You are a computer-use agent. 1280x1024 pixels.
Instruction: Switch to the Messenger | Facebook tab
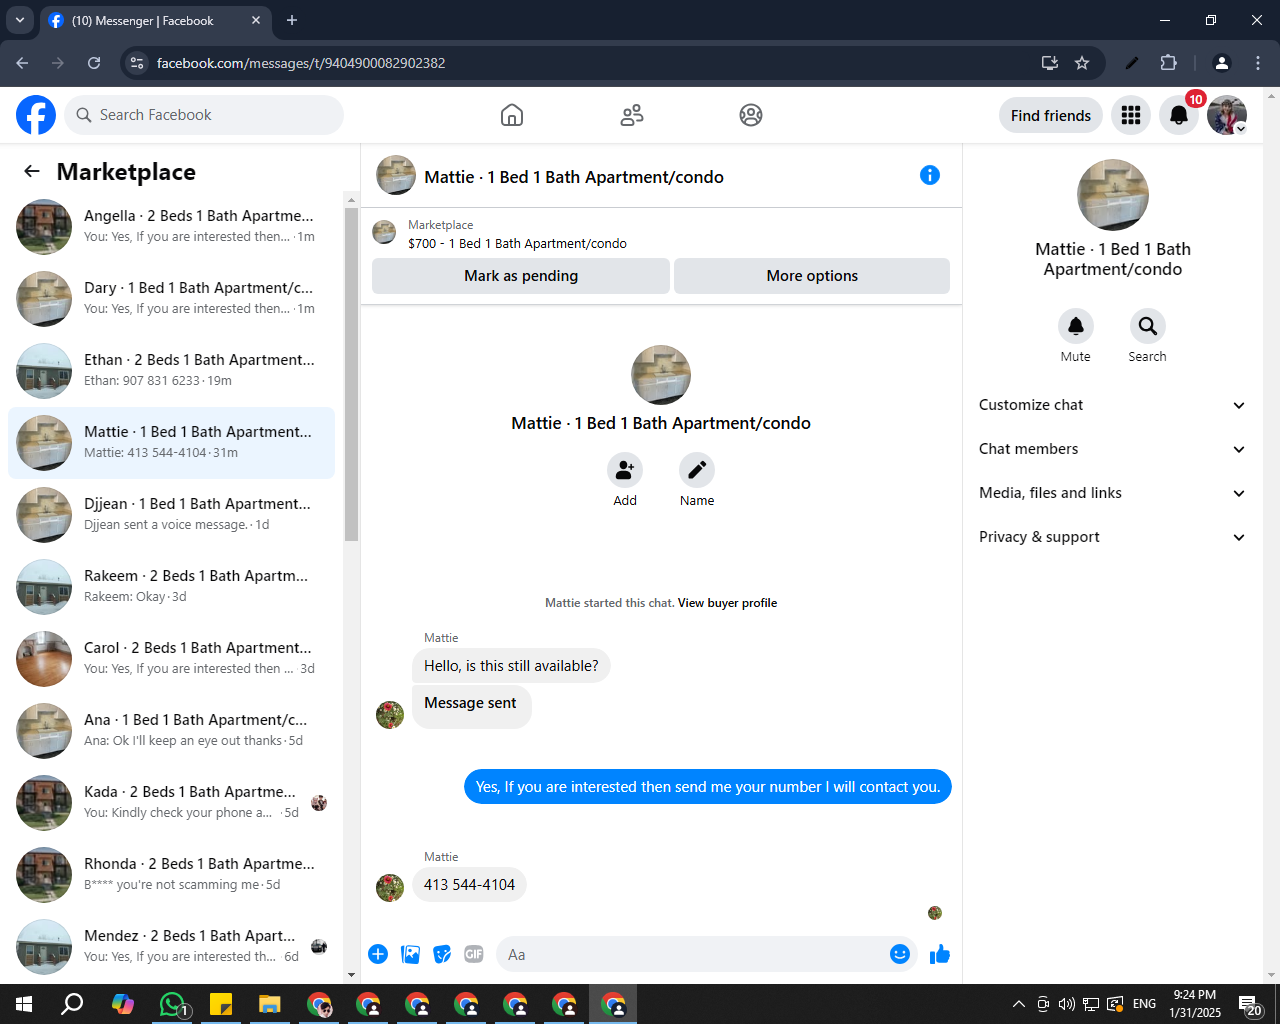coord(155,20)
